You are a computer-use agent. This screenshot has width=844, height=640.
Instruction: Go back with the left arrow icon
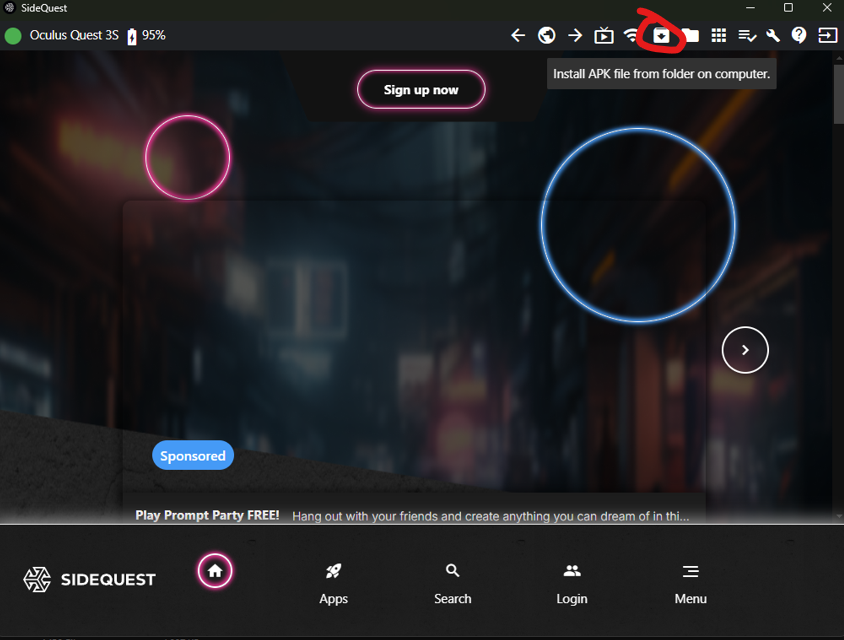[x=518, y=36]
